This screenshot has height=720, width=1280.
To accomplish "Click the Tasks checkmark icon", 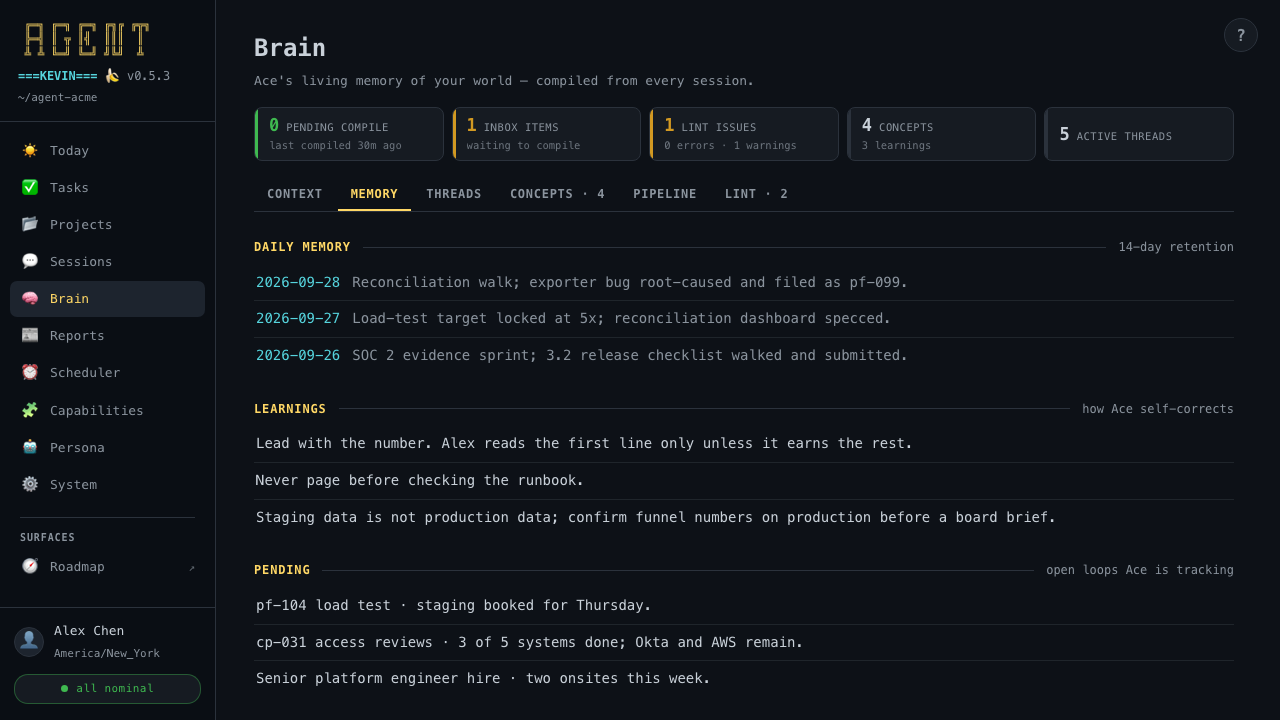I will pos(30,187).
